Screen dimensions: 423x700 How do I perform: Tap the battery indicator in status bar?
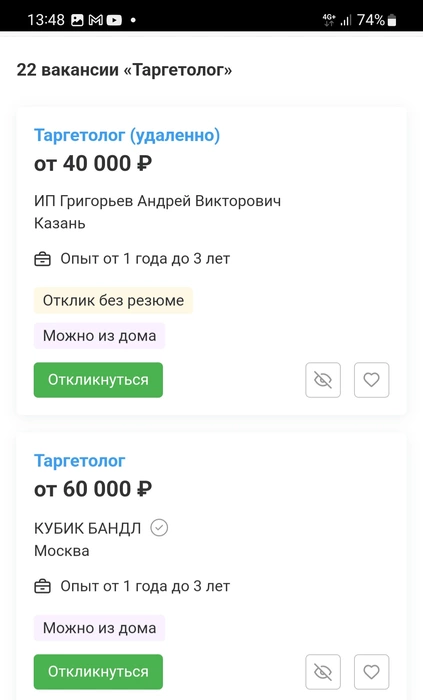[x=392, y=20]
